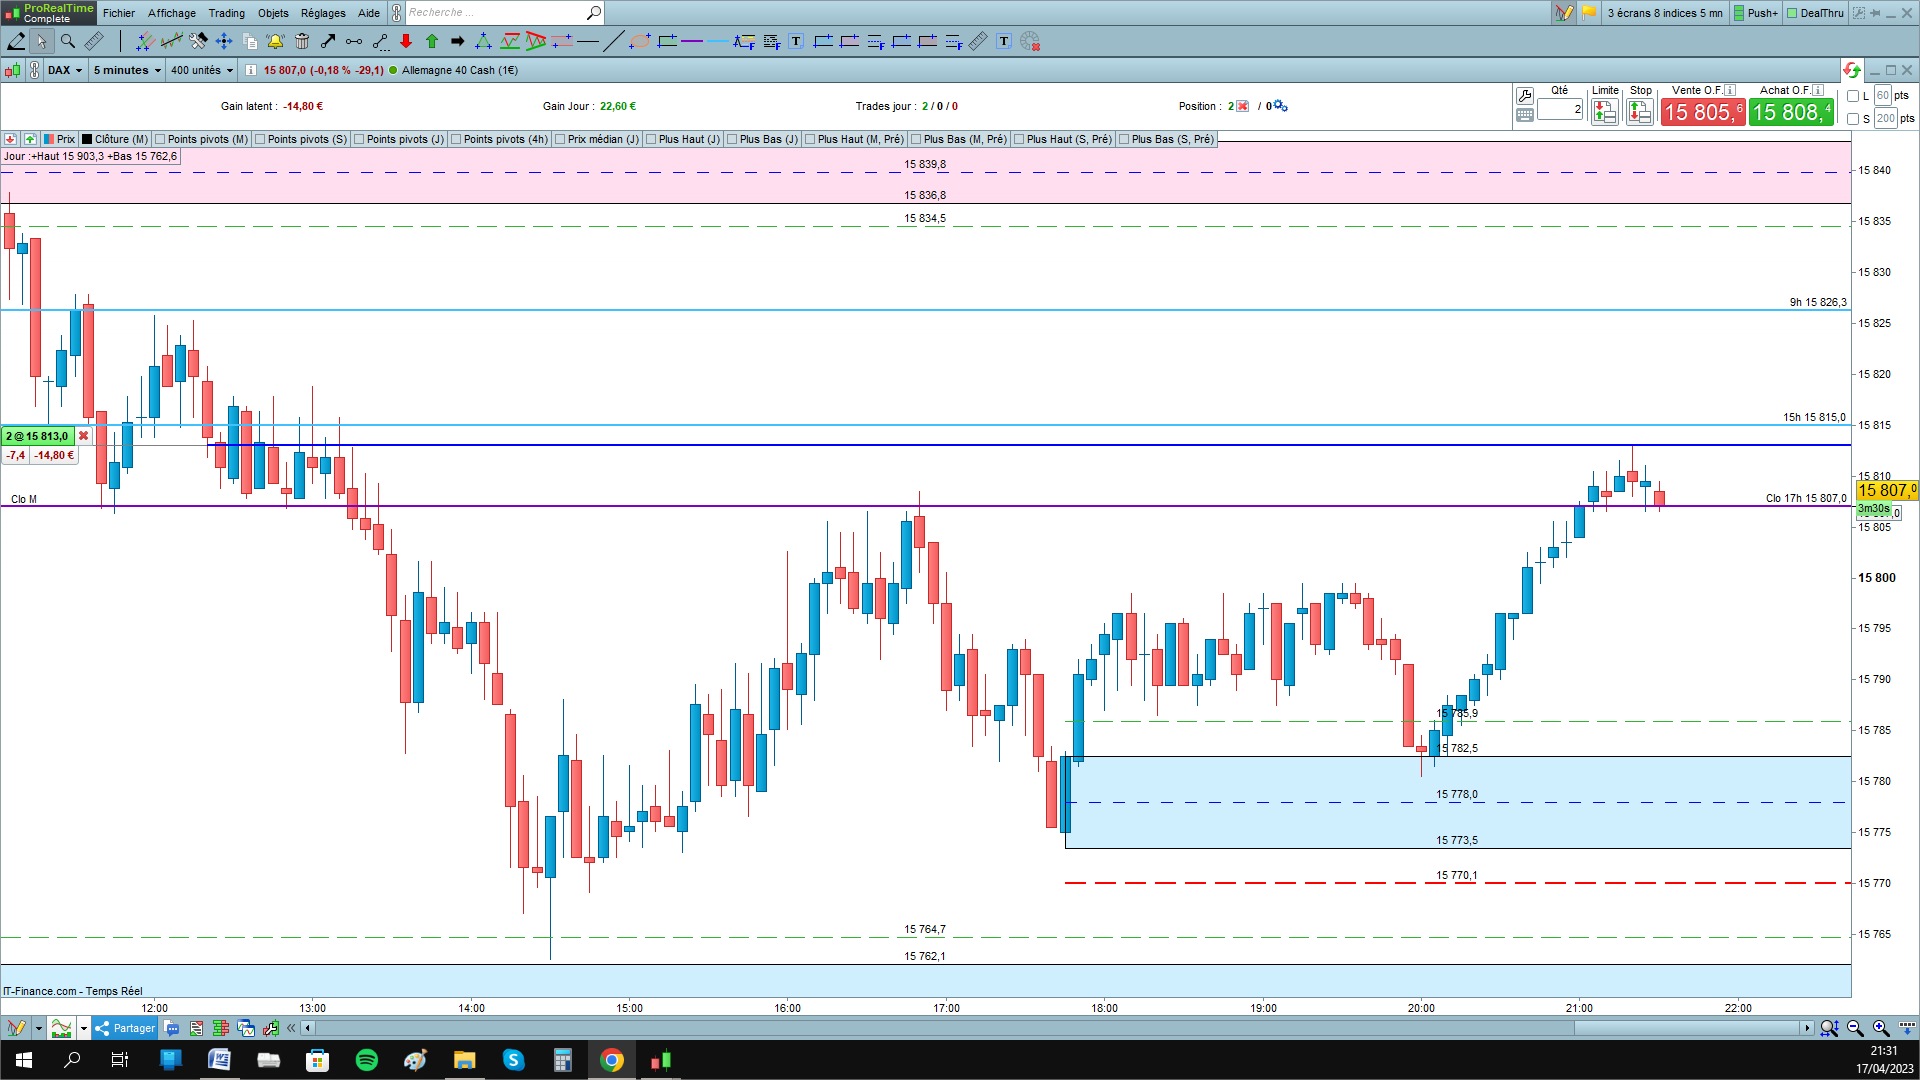Check the Plus Haut (J) indicator box
The height and width of the screenshot is (1080, 1920).
(651, 139)
